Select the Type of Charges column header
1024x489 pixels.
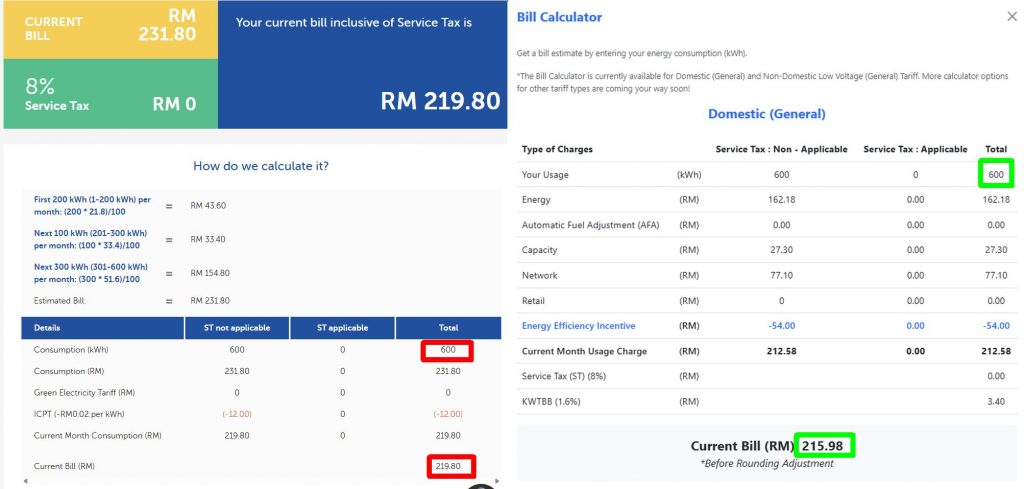click(557, 150)
